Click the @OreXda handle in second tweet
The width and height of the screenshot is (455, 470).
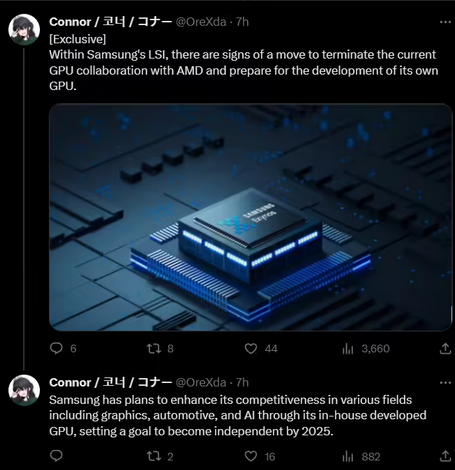click(x=201, y=383)
